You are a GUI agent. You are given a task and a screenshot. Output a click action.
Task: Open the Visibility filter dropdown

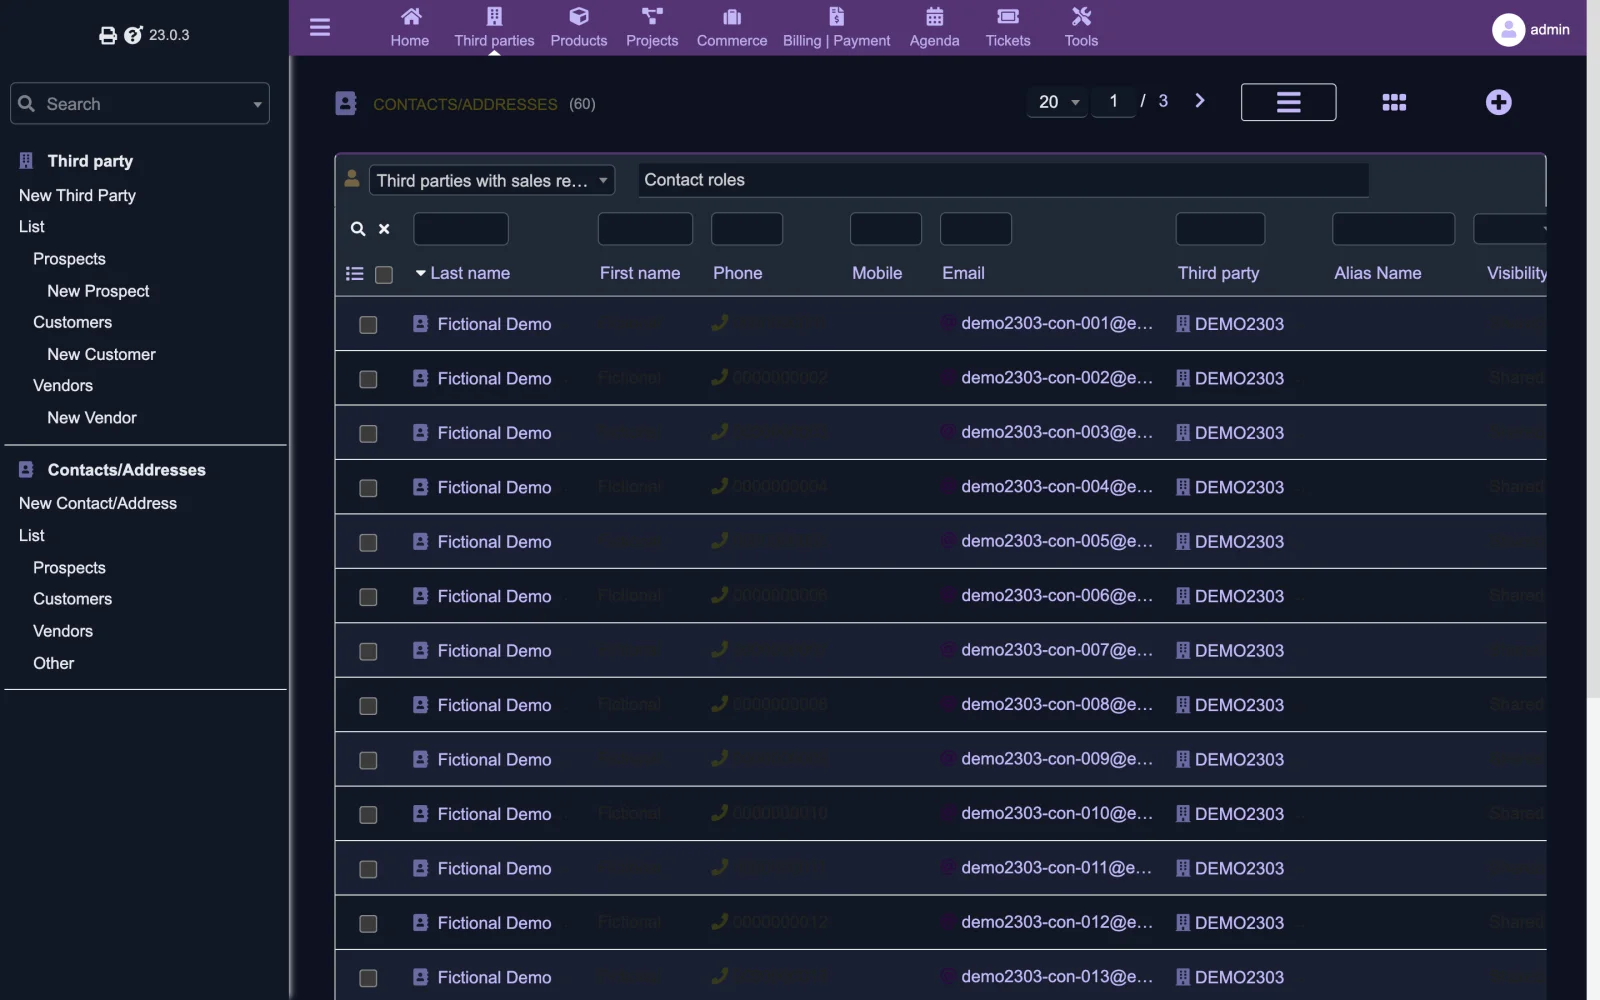click(1510, 229)
